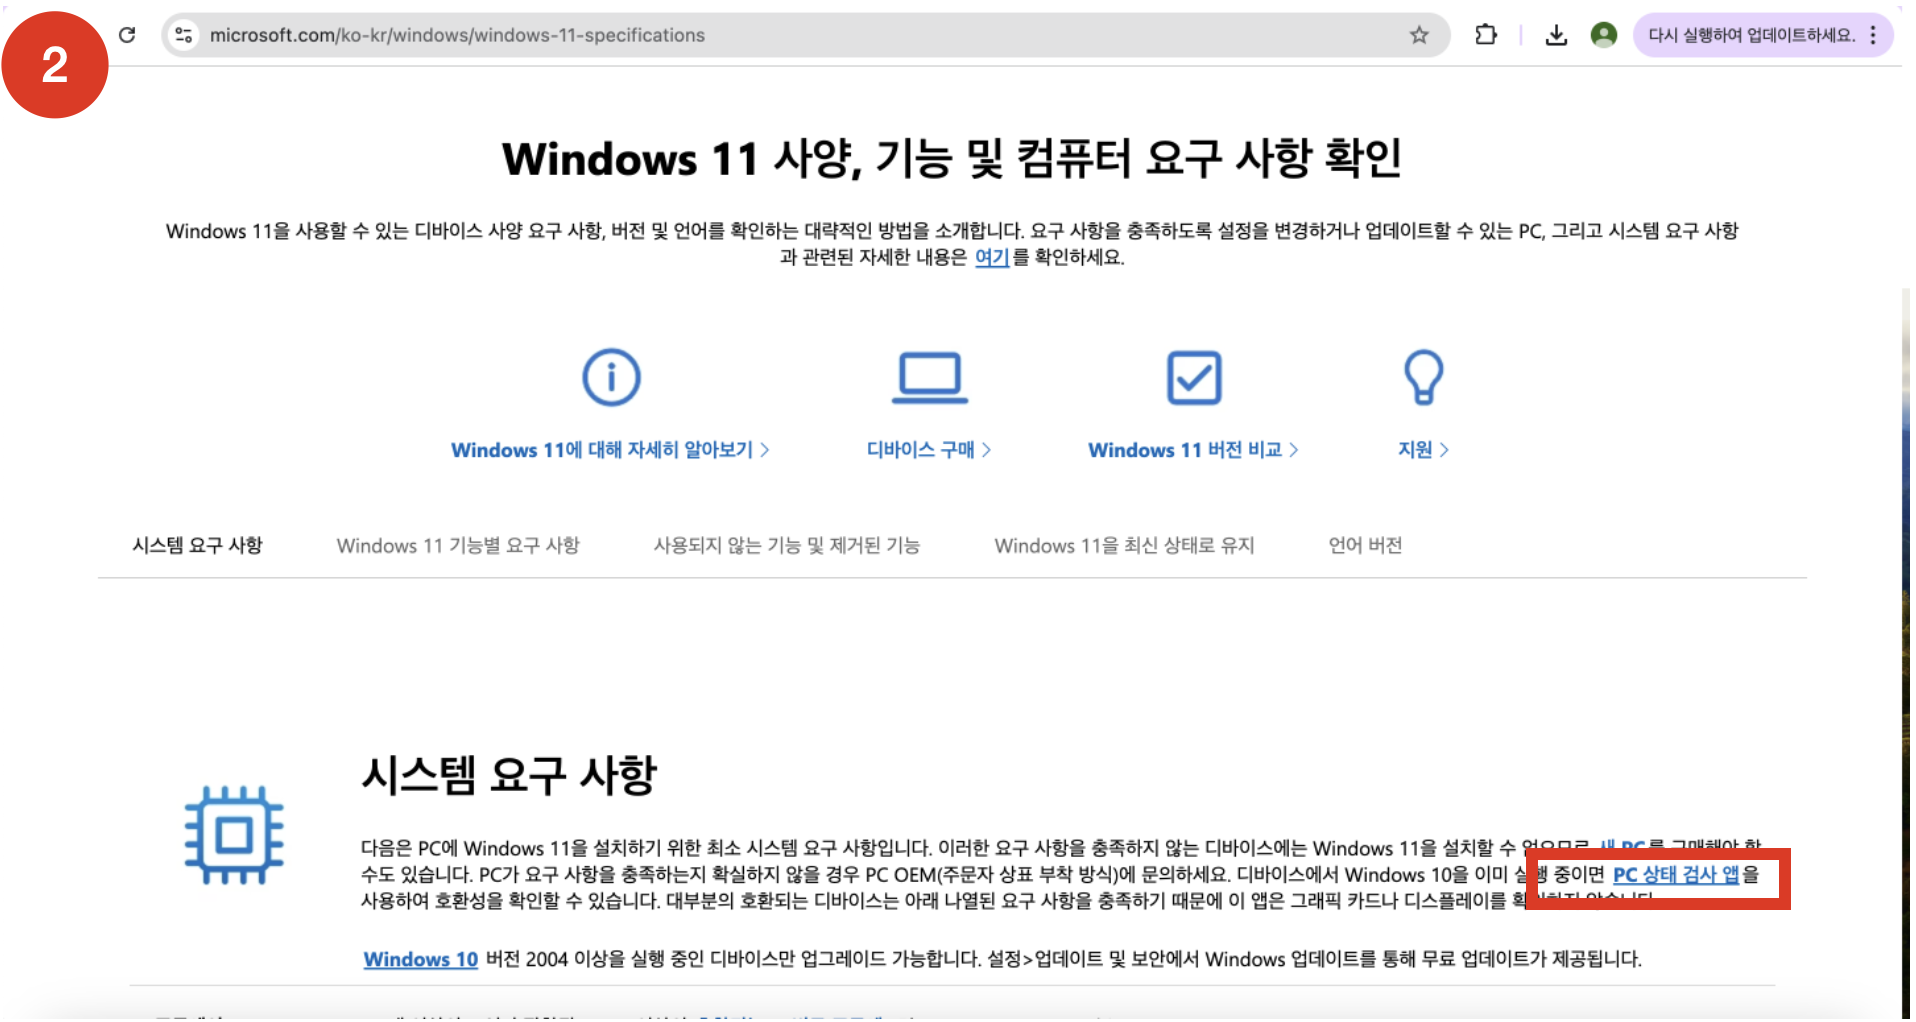The image size is (1916, 1022).
Task: Open the 'Windows 10' link
Action: tap(421, 959)
